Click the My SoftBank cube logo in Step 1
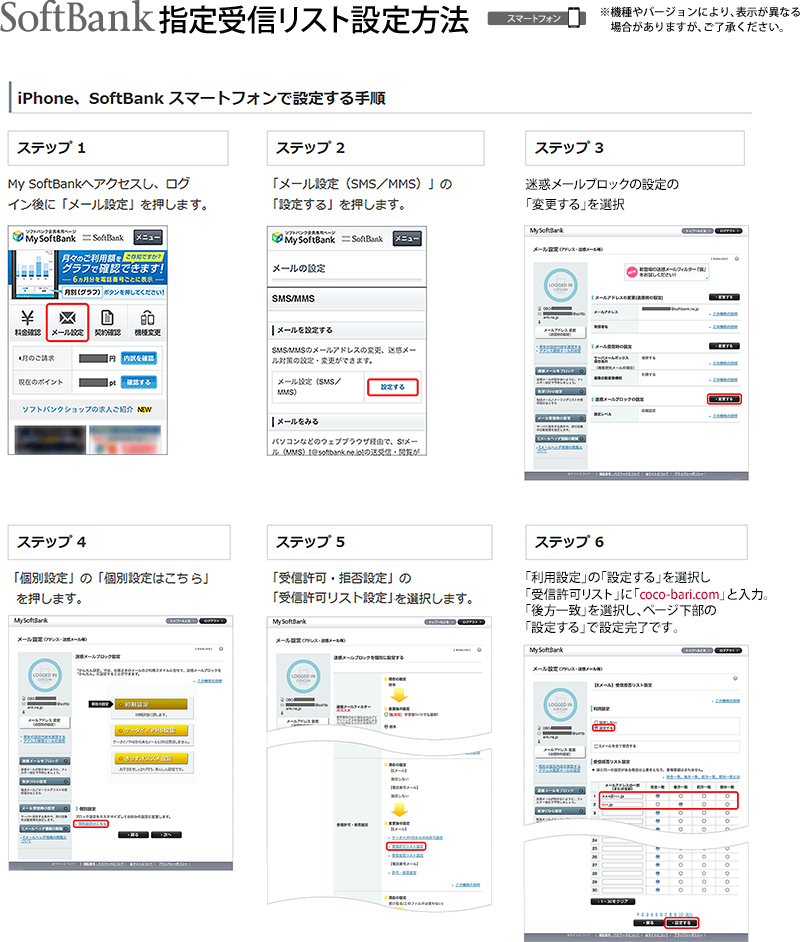Screen dimensions: 800x942 18,237
